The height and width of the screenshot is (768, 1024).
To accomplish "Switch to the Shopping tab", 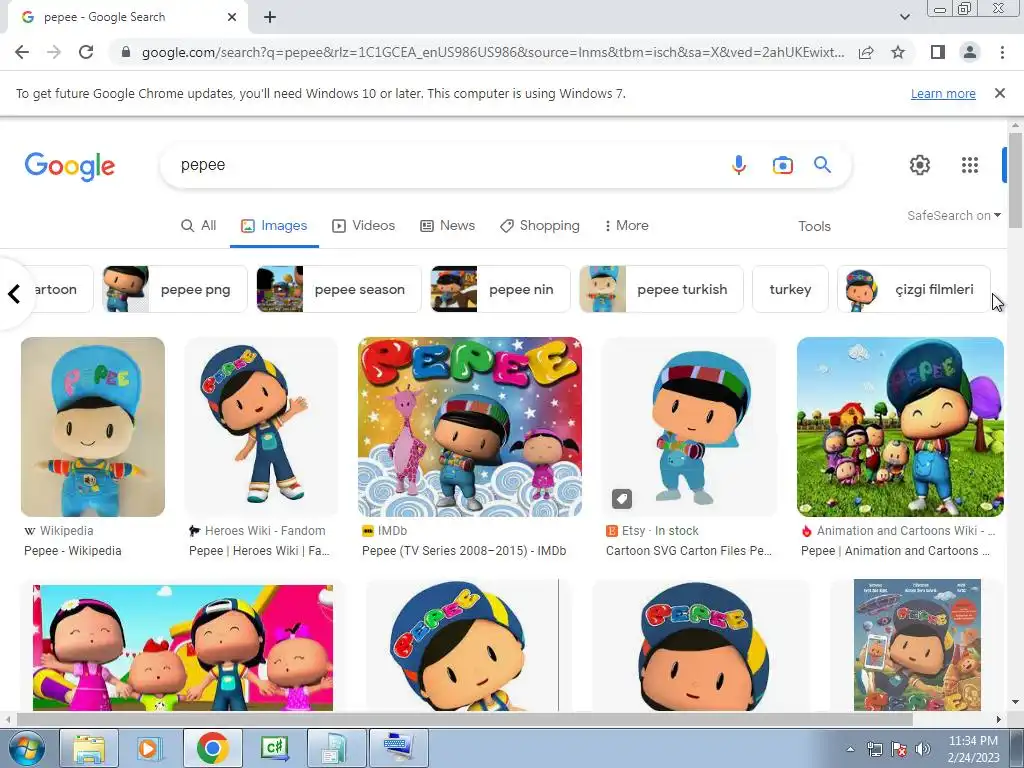I will [539, 225].
